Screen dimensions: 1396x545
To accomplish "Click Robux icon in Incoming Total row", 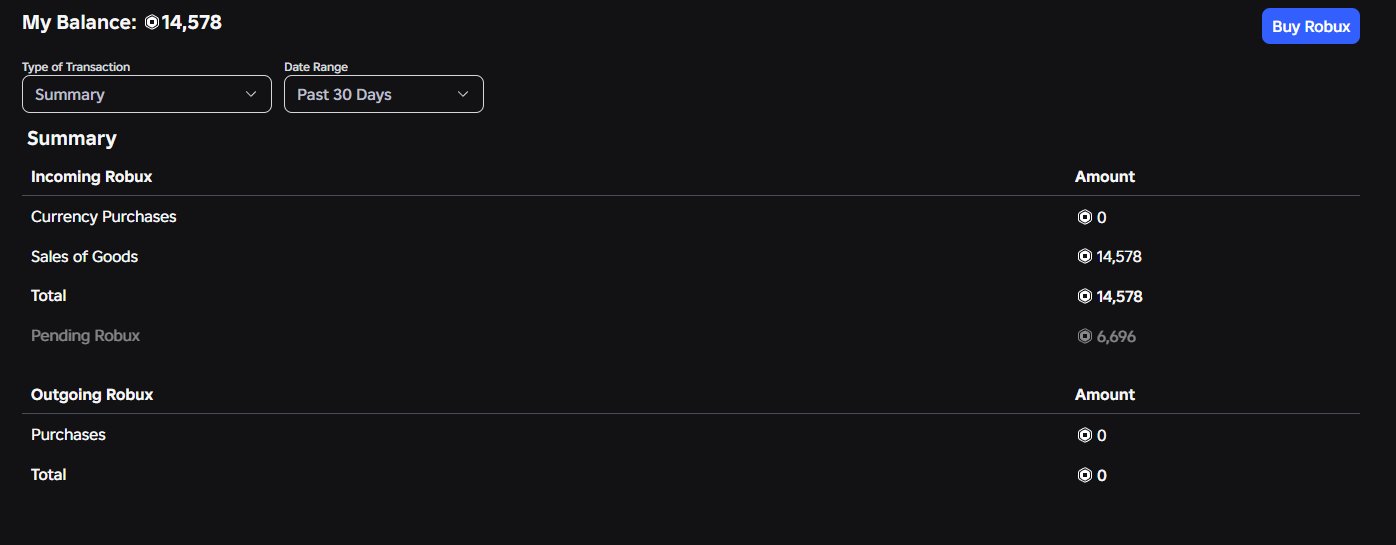I will (1084, 296).
